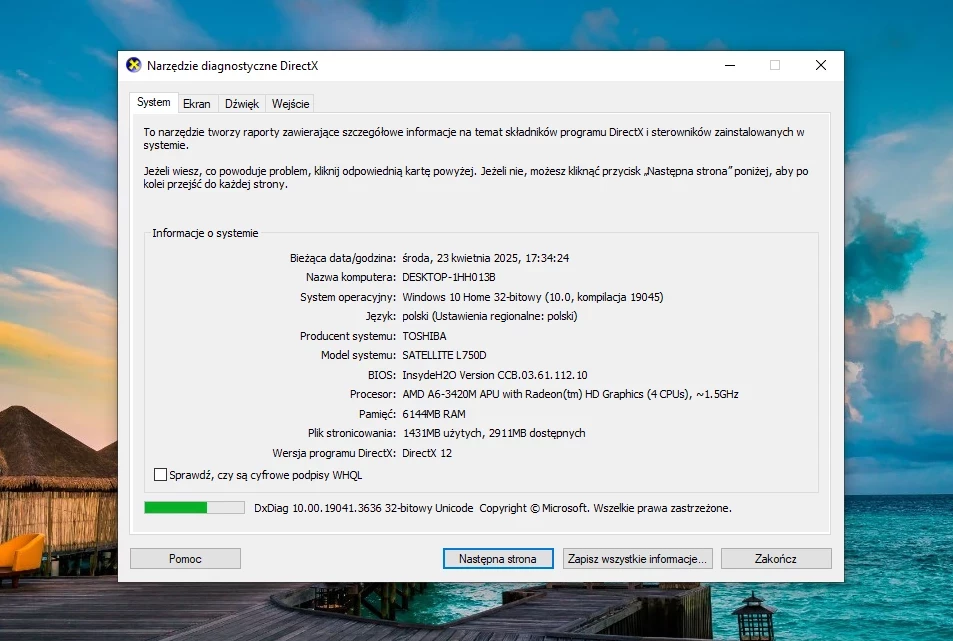Select the Wejście tab

pos(291,104)
